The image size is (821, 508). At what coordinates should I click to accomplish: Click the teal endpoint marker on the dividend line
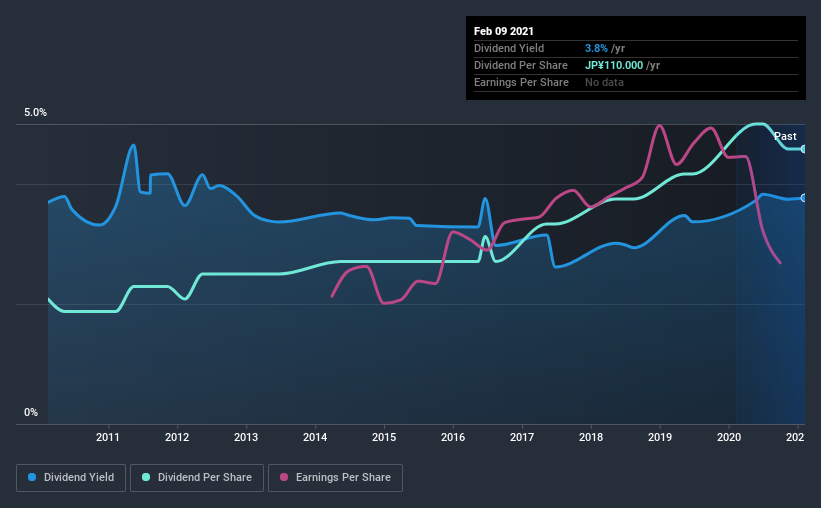pos(804,149)
